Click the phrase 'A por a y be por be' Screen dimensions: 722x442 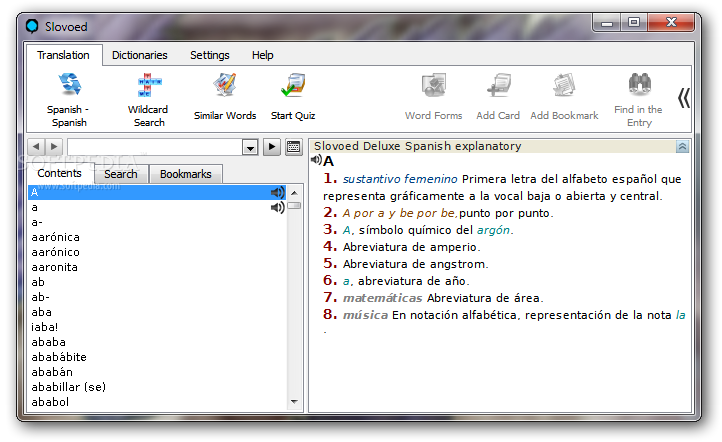399,213
